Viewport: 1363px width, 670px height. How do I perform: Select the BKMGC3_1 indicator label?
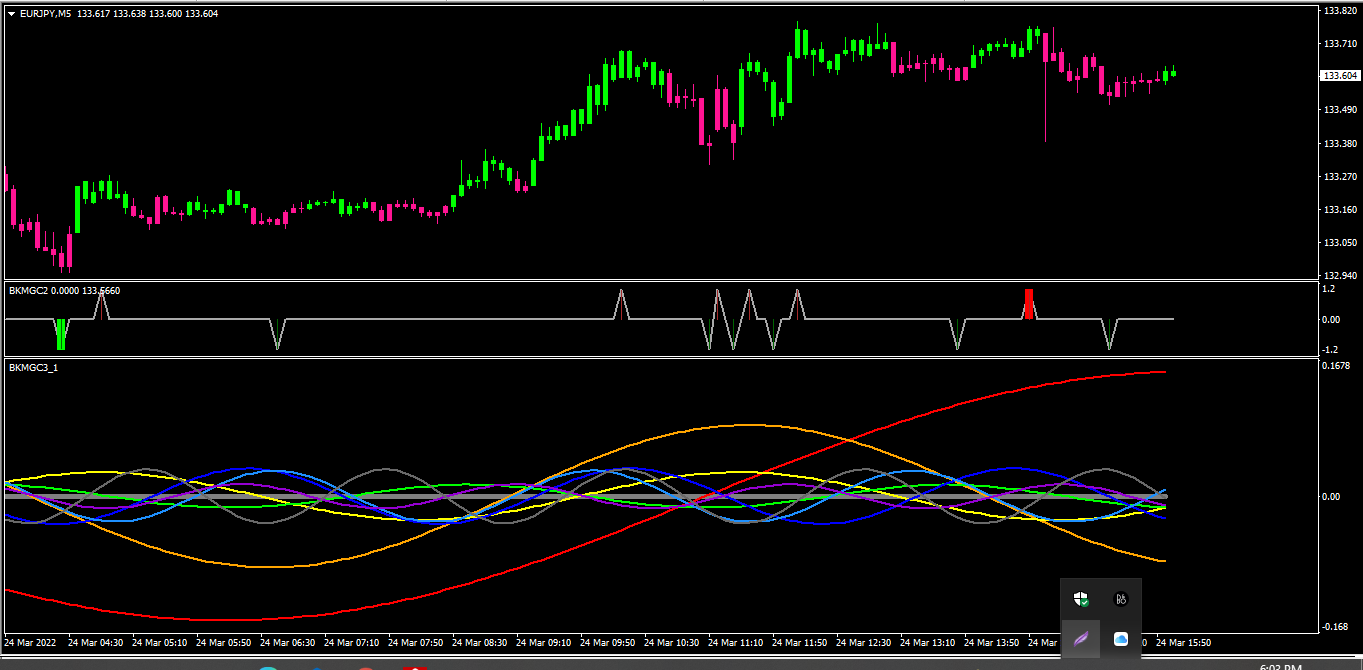click(x=32, y=368)
